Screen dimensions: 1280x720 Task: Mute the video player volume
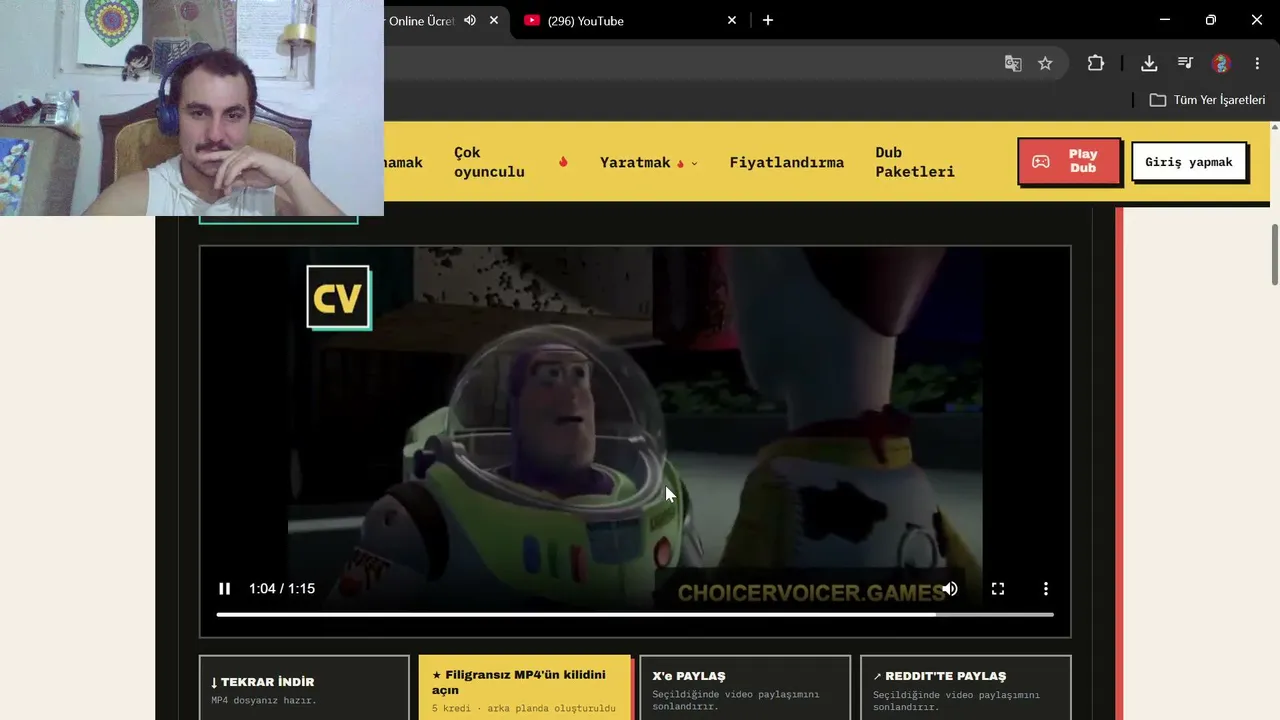(950, 589)
